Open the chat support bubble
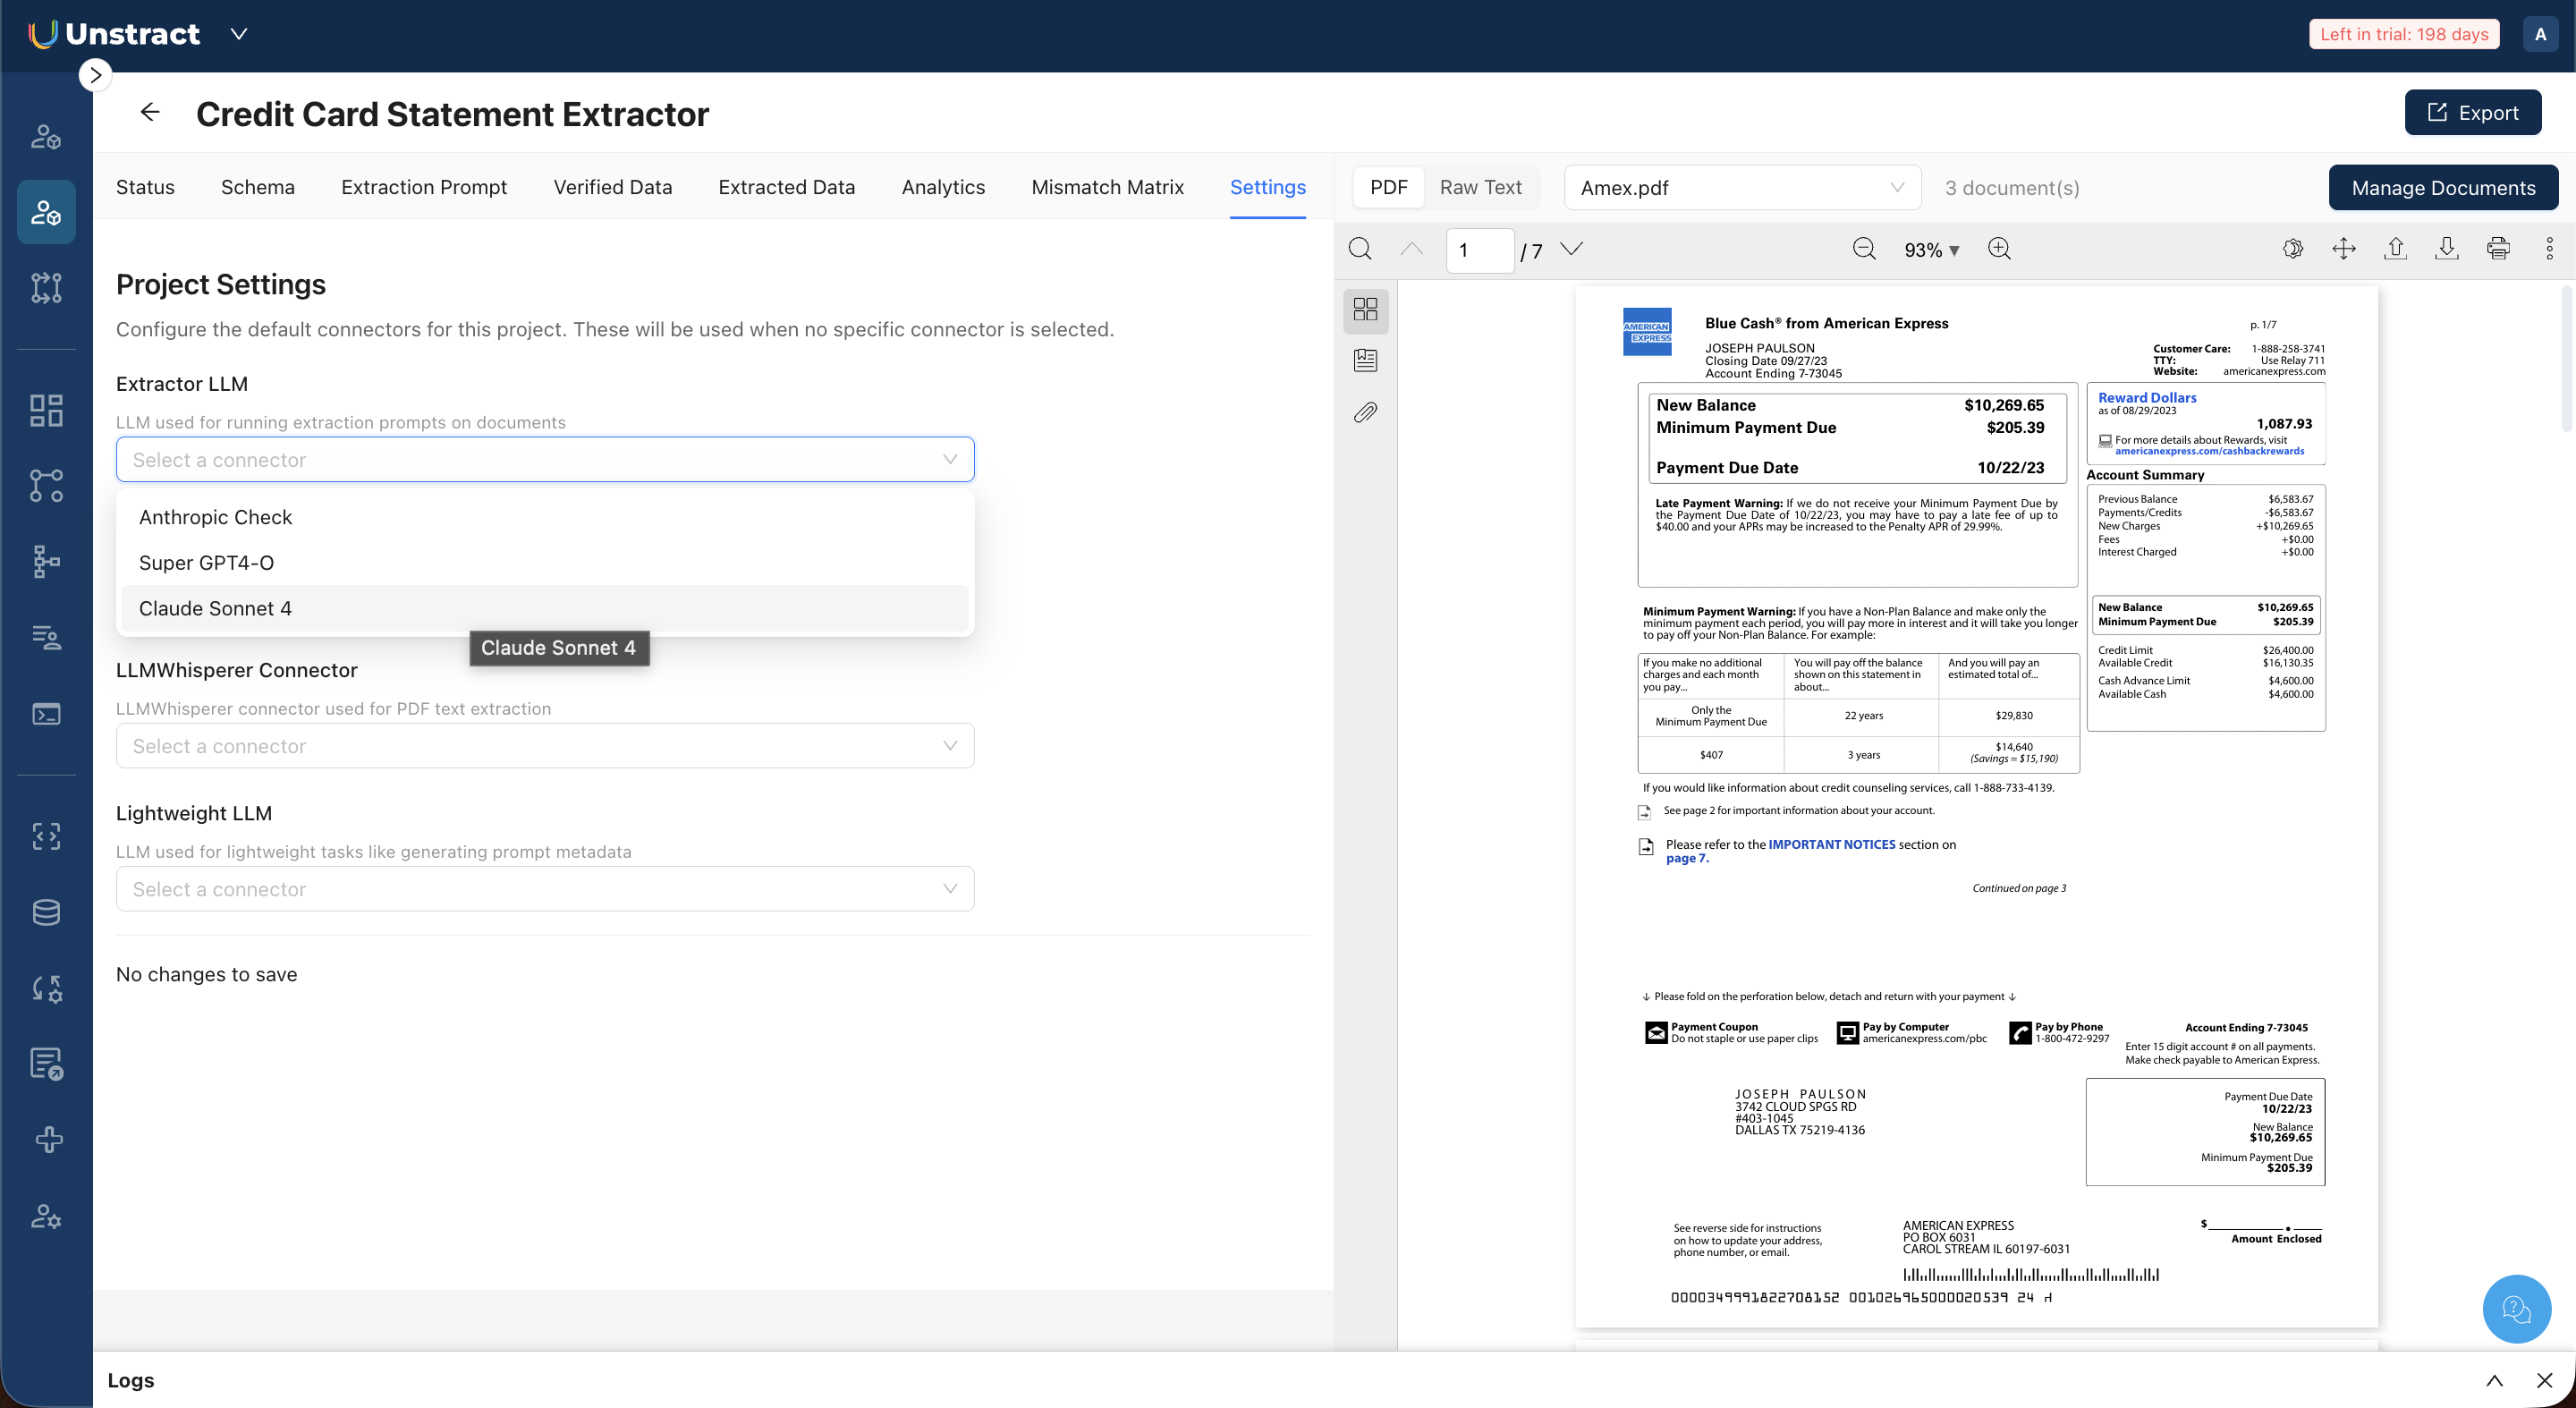 (2516, 1308)
